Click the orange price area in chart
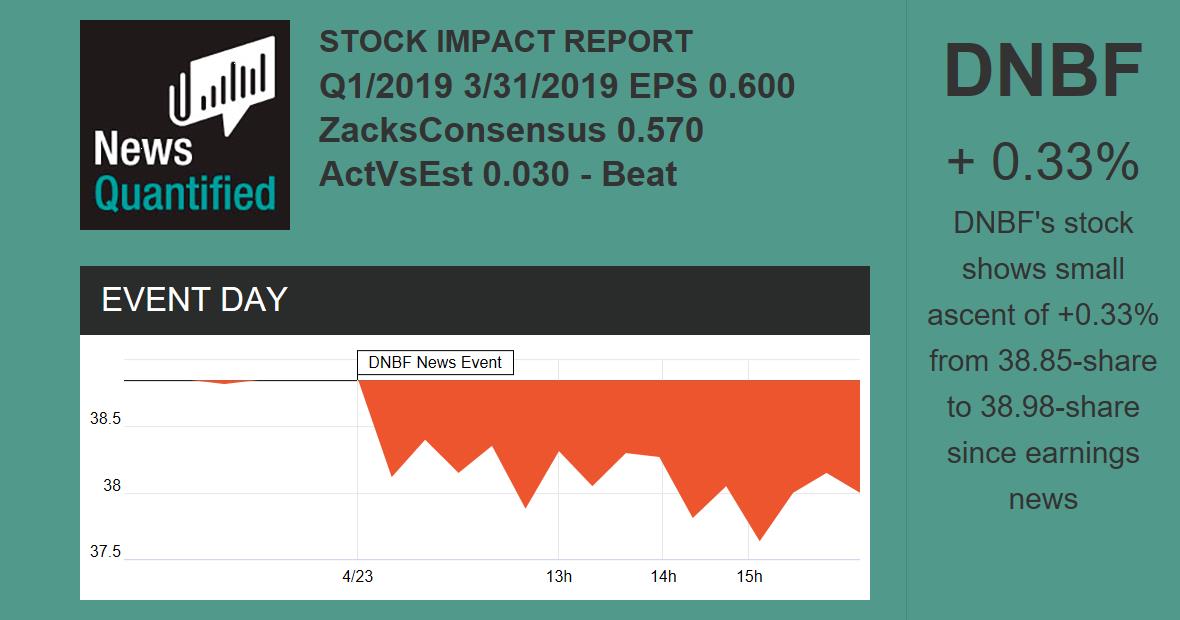This screenshot has width=1180, height=620. (600, 420)
